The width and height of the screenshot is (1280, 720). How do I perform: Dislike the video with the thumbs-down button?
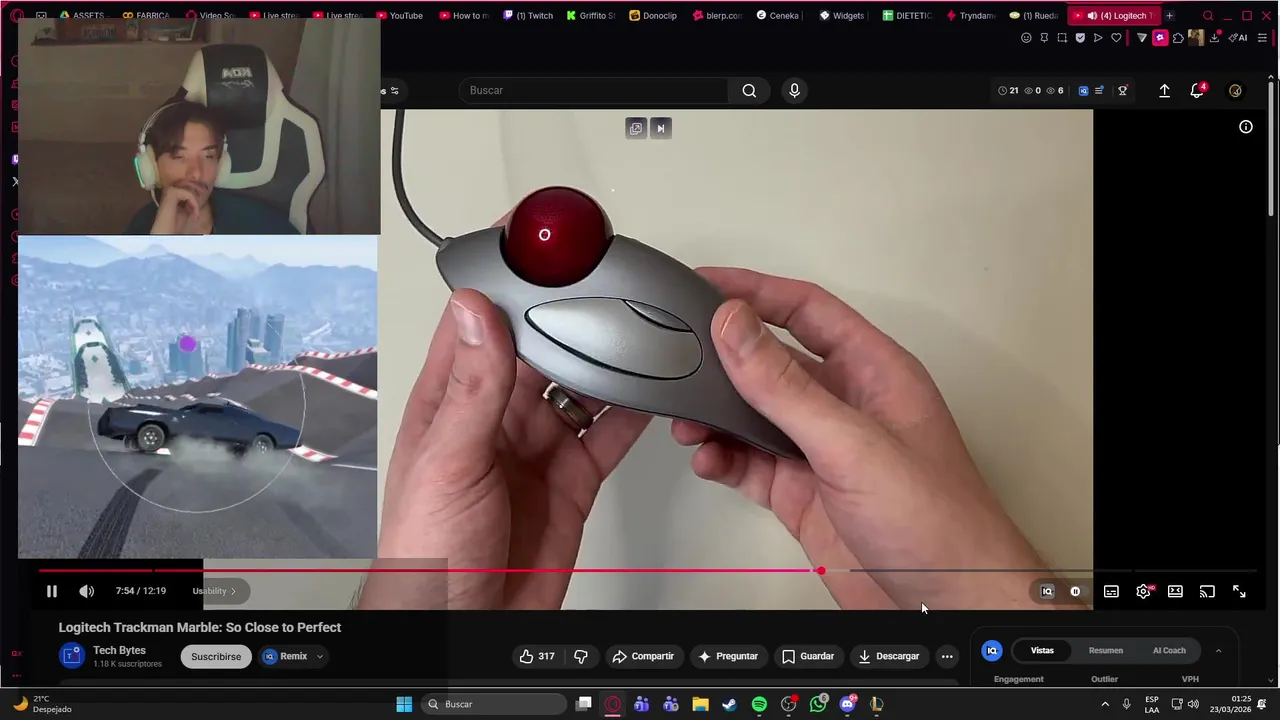click(x=581, y=656)
